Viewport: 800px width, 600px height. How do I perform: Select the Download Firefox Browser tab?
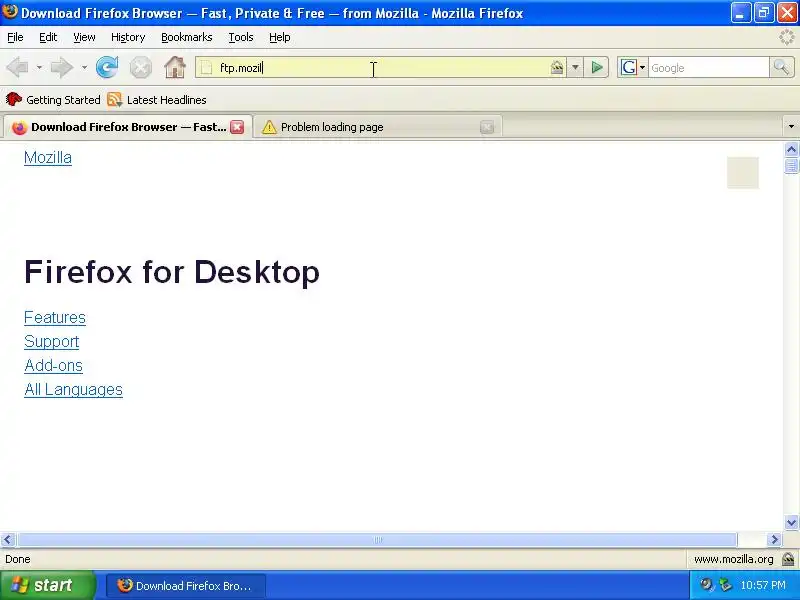128,127
